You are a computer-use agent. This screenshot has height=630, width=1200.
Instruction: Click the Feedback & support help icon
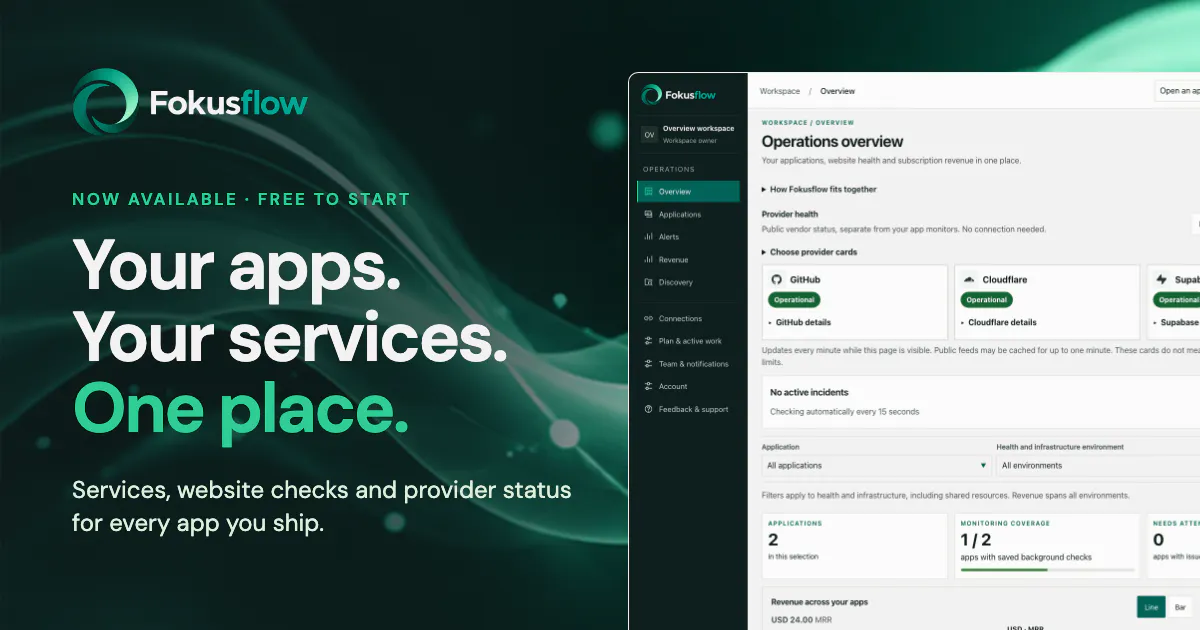click(648, 409)
